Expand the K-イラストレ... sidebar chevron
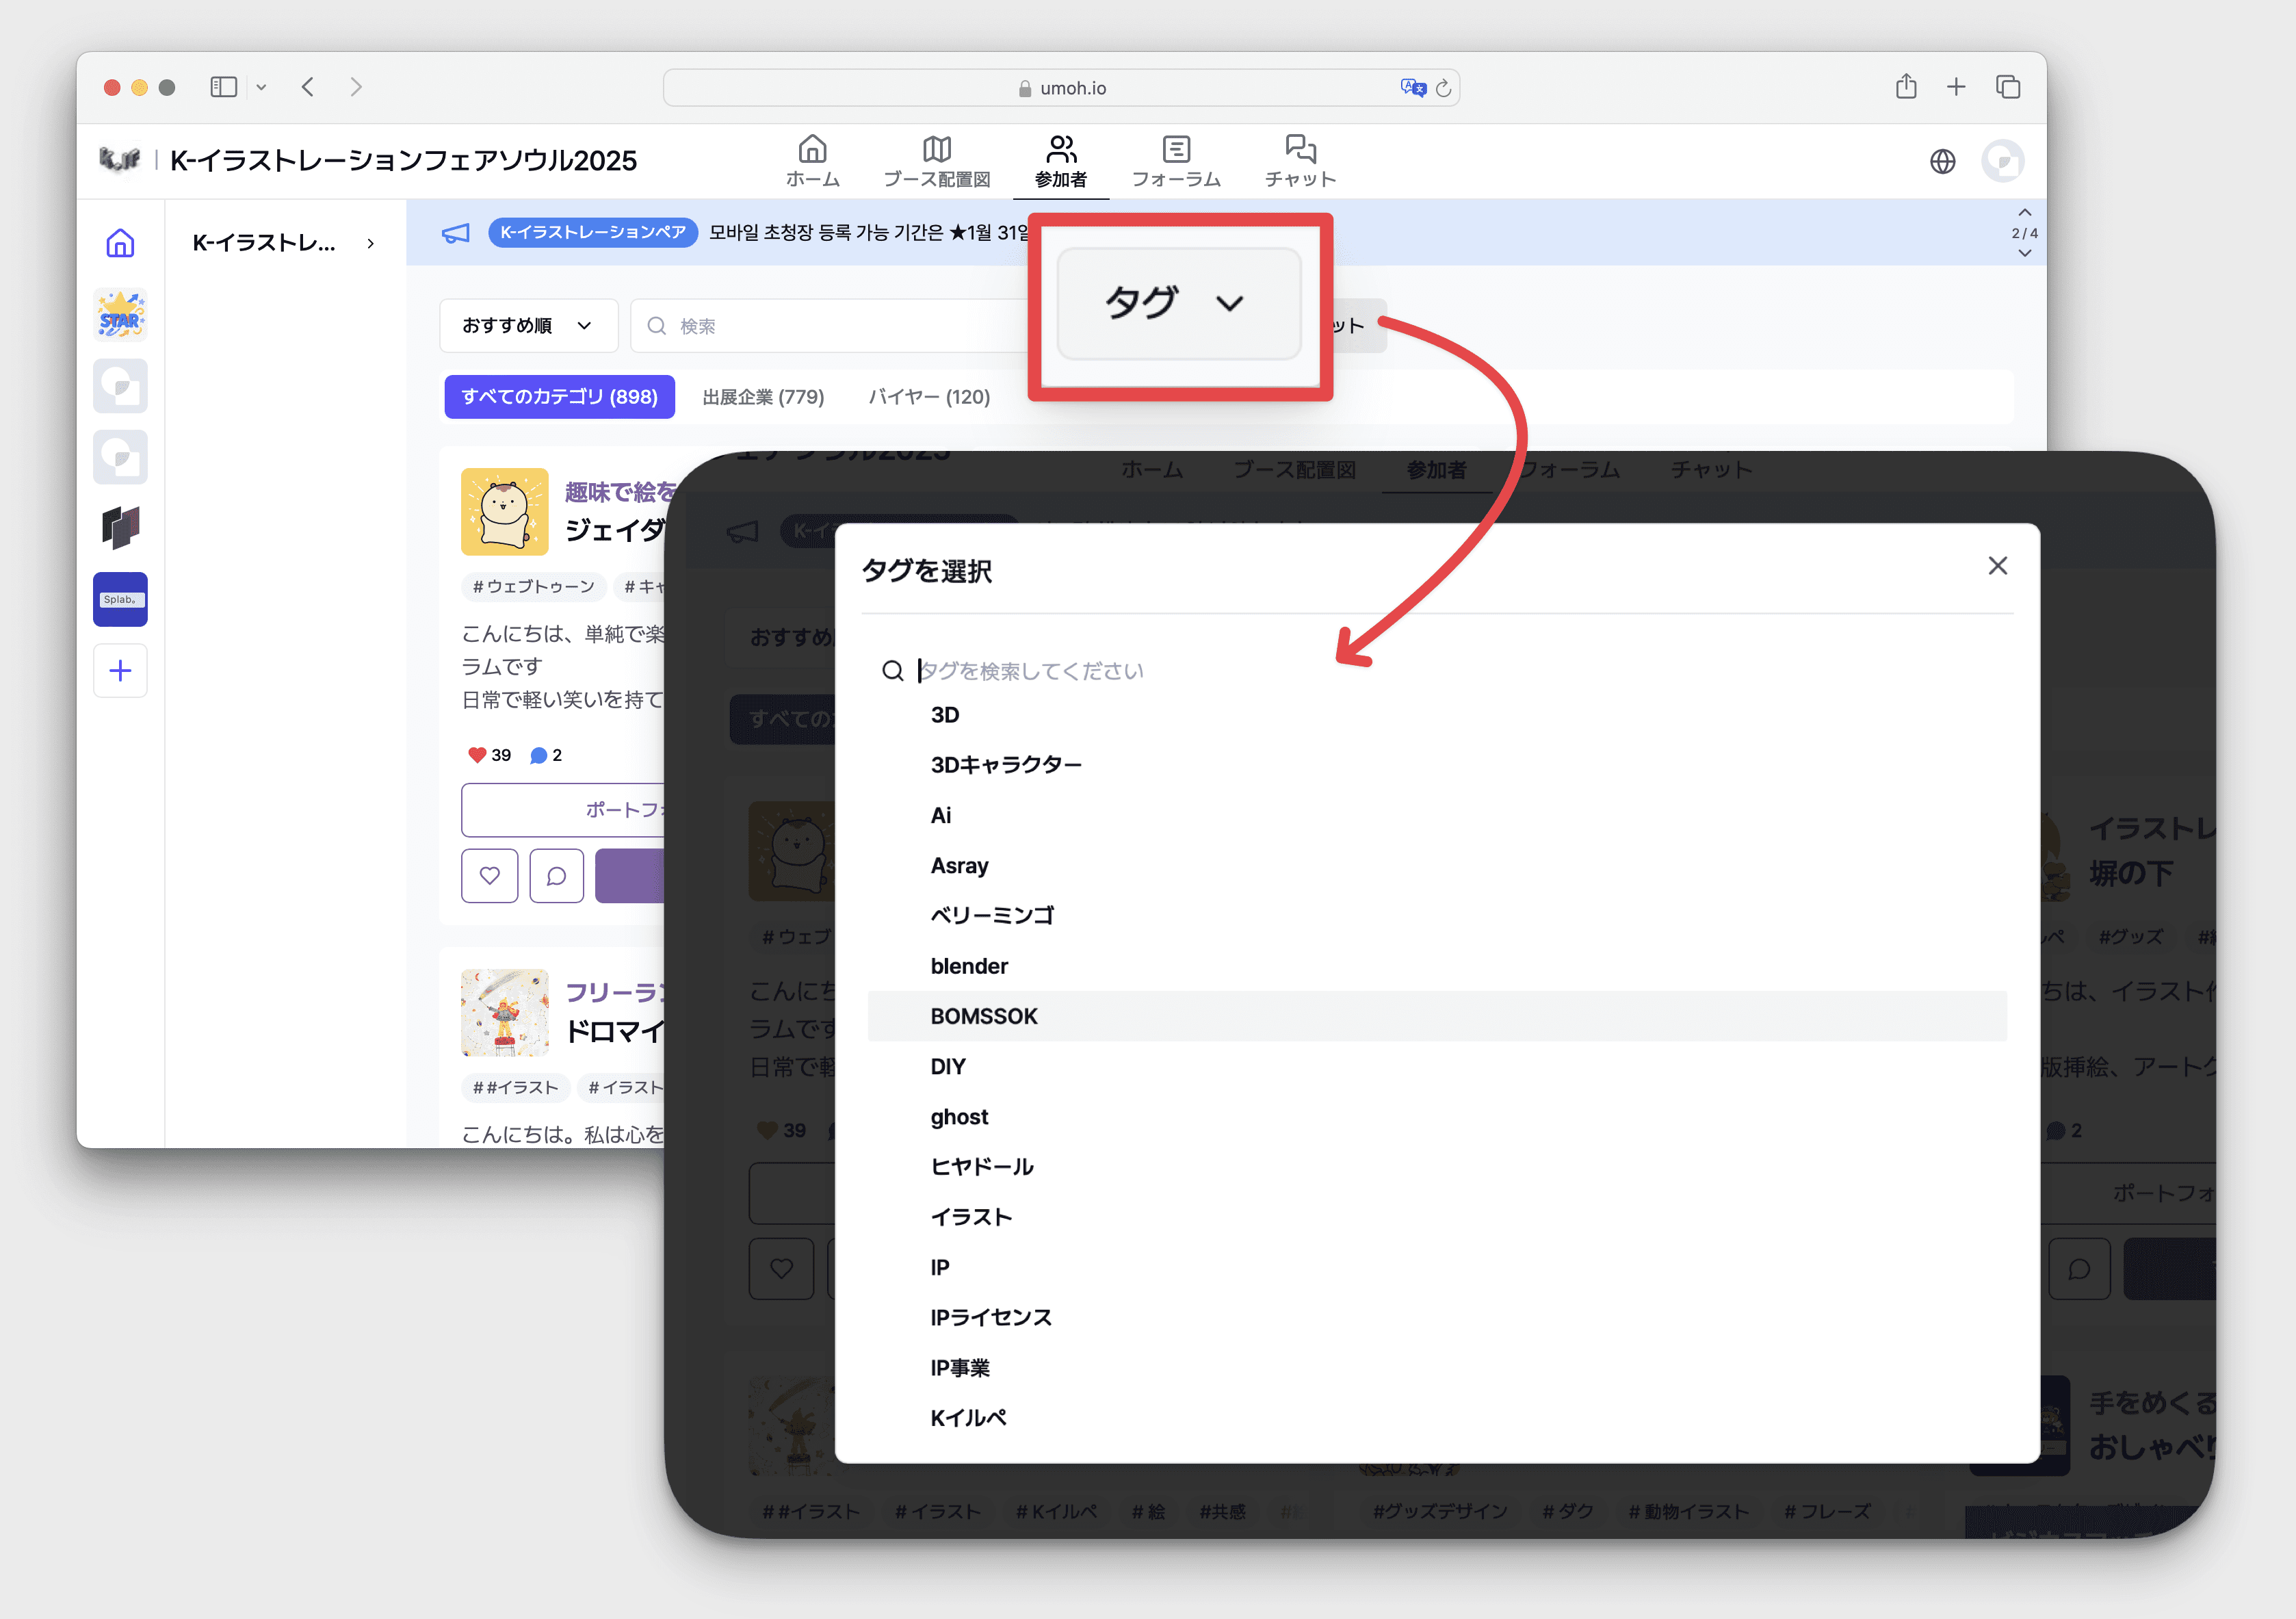Image resolution: width=2296 pixels, height=1619 pixels. coord(371,244)
